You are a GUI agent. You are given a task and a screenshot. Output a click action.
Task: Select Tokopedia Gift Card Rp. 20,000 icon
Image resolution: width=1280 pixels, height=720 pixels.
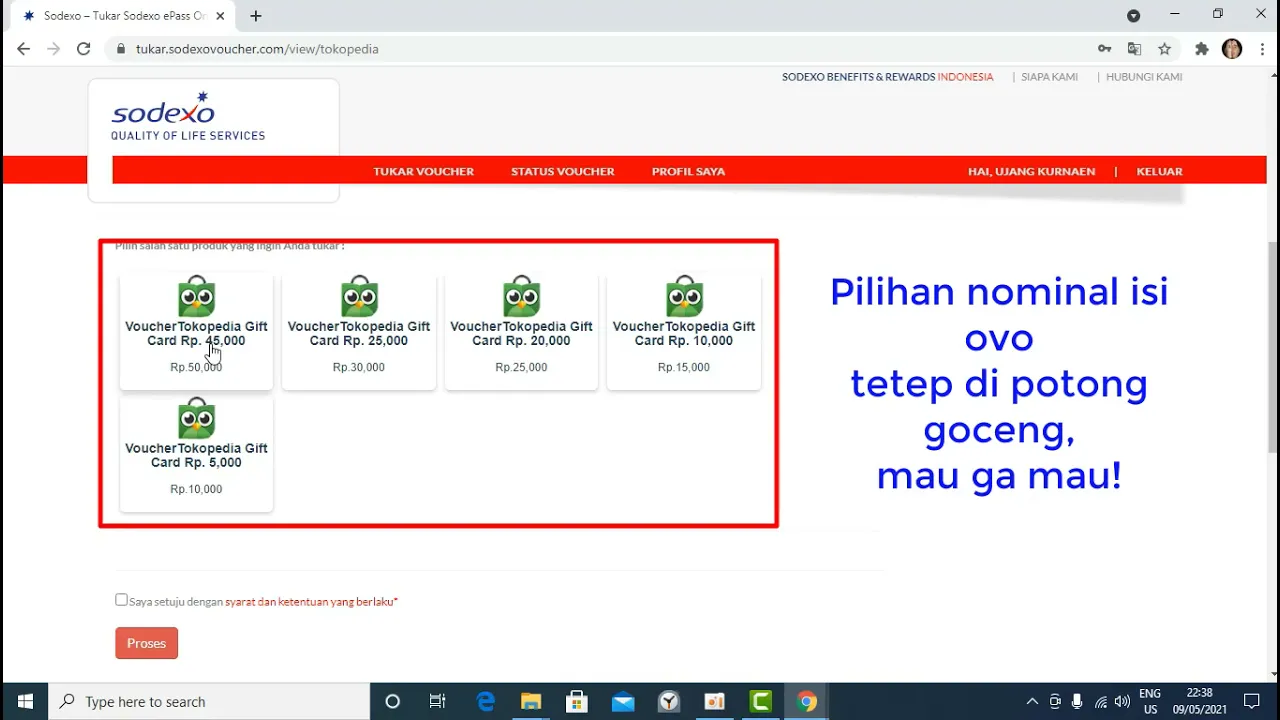521,296
